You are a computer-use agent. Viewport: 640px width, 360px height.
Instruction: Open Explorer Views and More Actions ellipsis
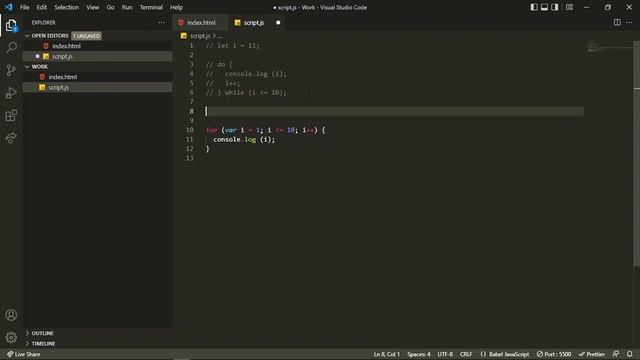pyautogui.click(x=162, y=22)
